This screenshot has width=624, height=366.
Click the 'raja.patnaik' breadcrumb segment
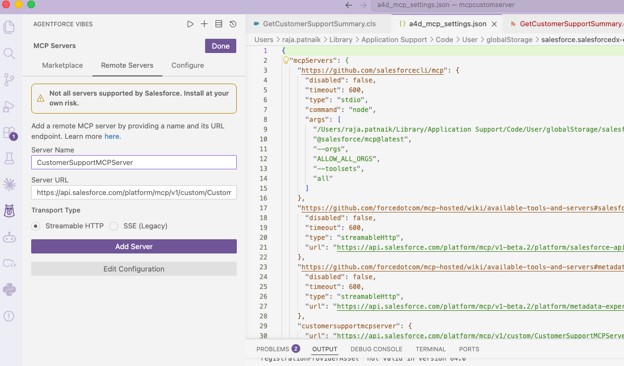[x=301, y=40]
